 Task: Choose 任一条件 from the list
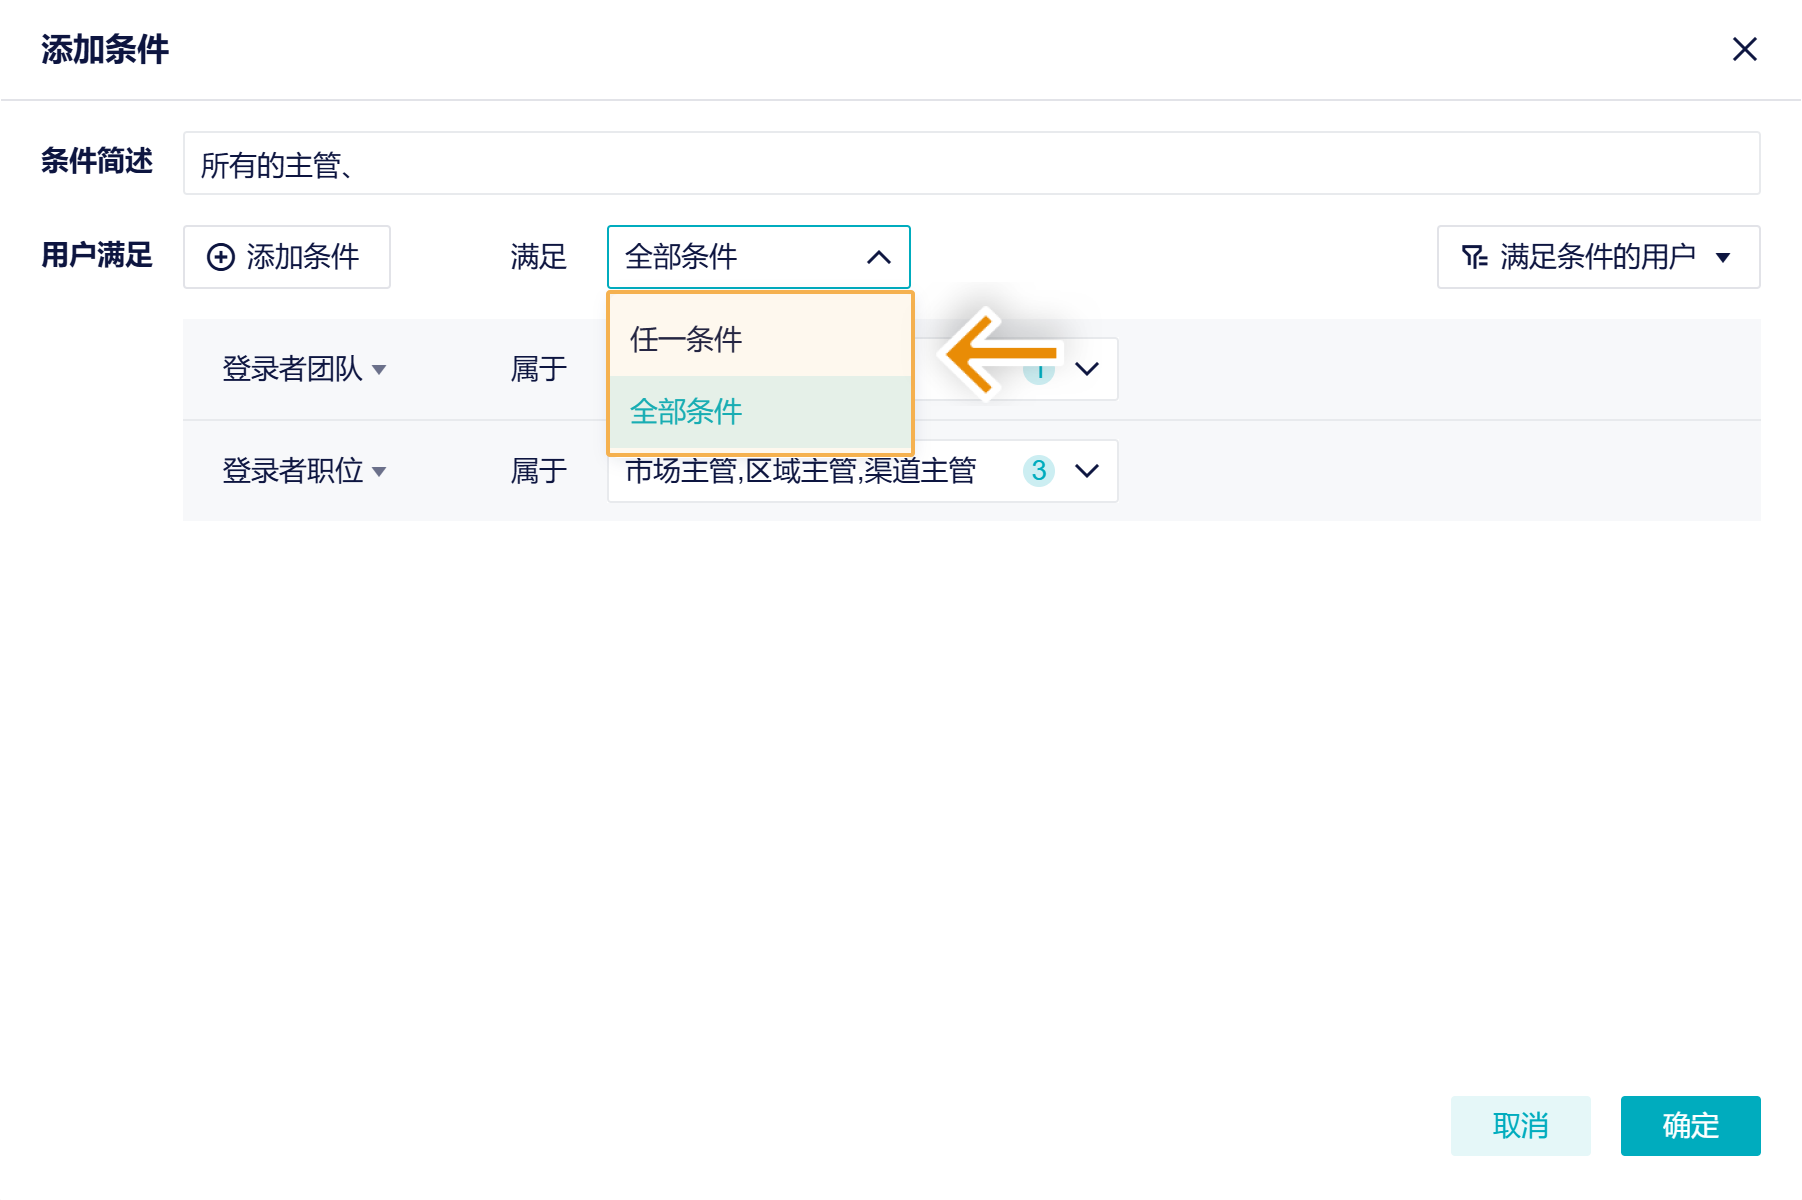tap(760, 340)
